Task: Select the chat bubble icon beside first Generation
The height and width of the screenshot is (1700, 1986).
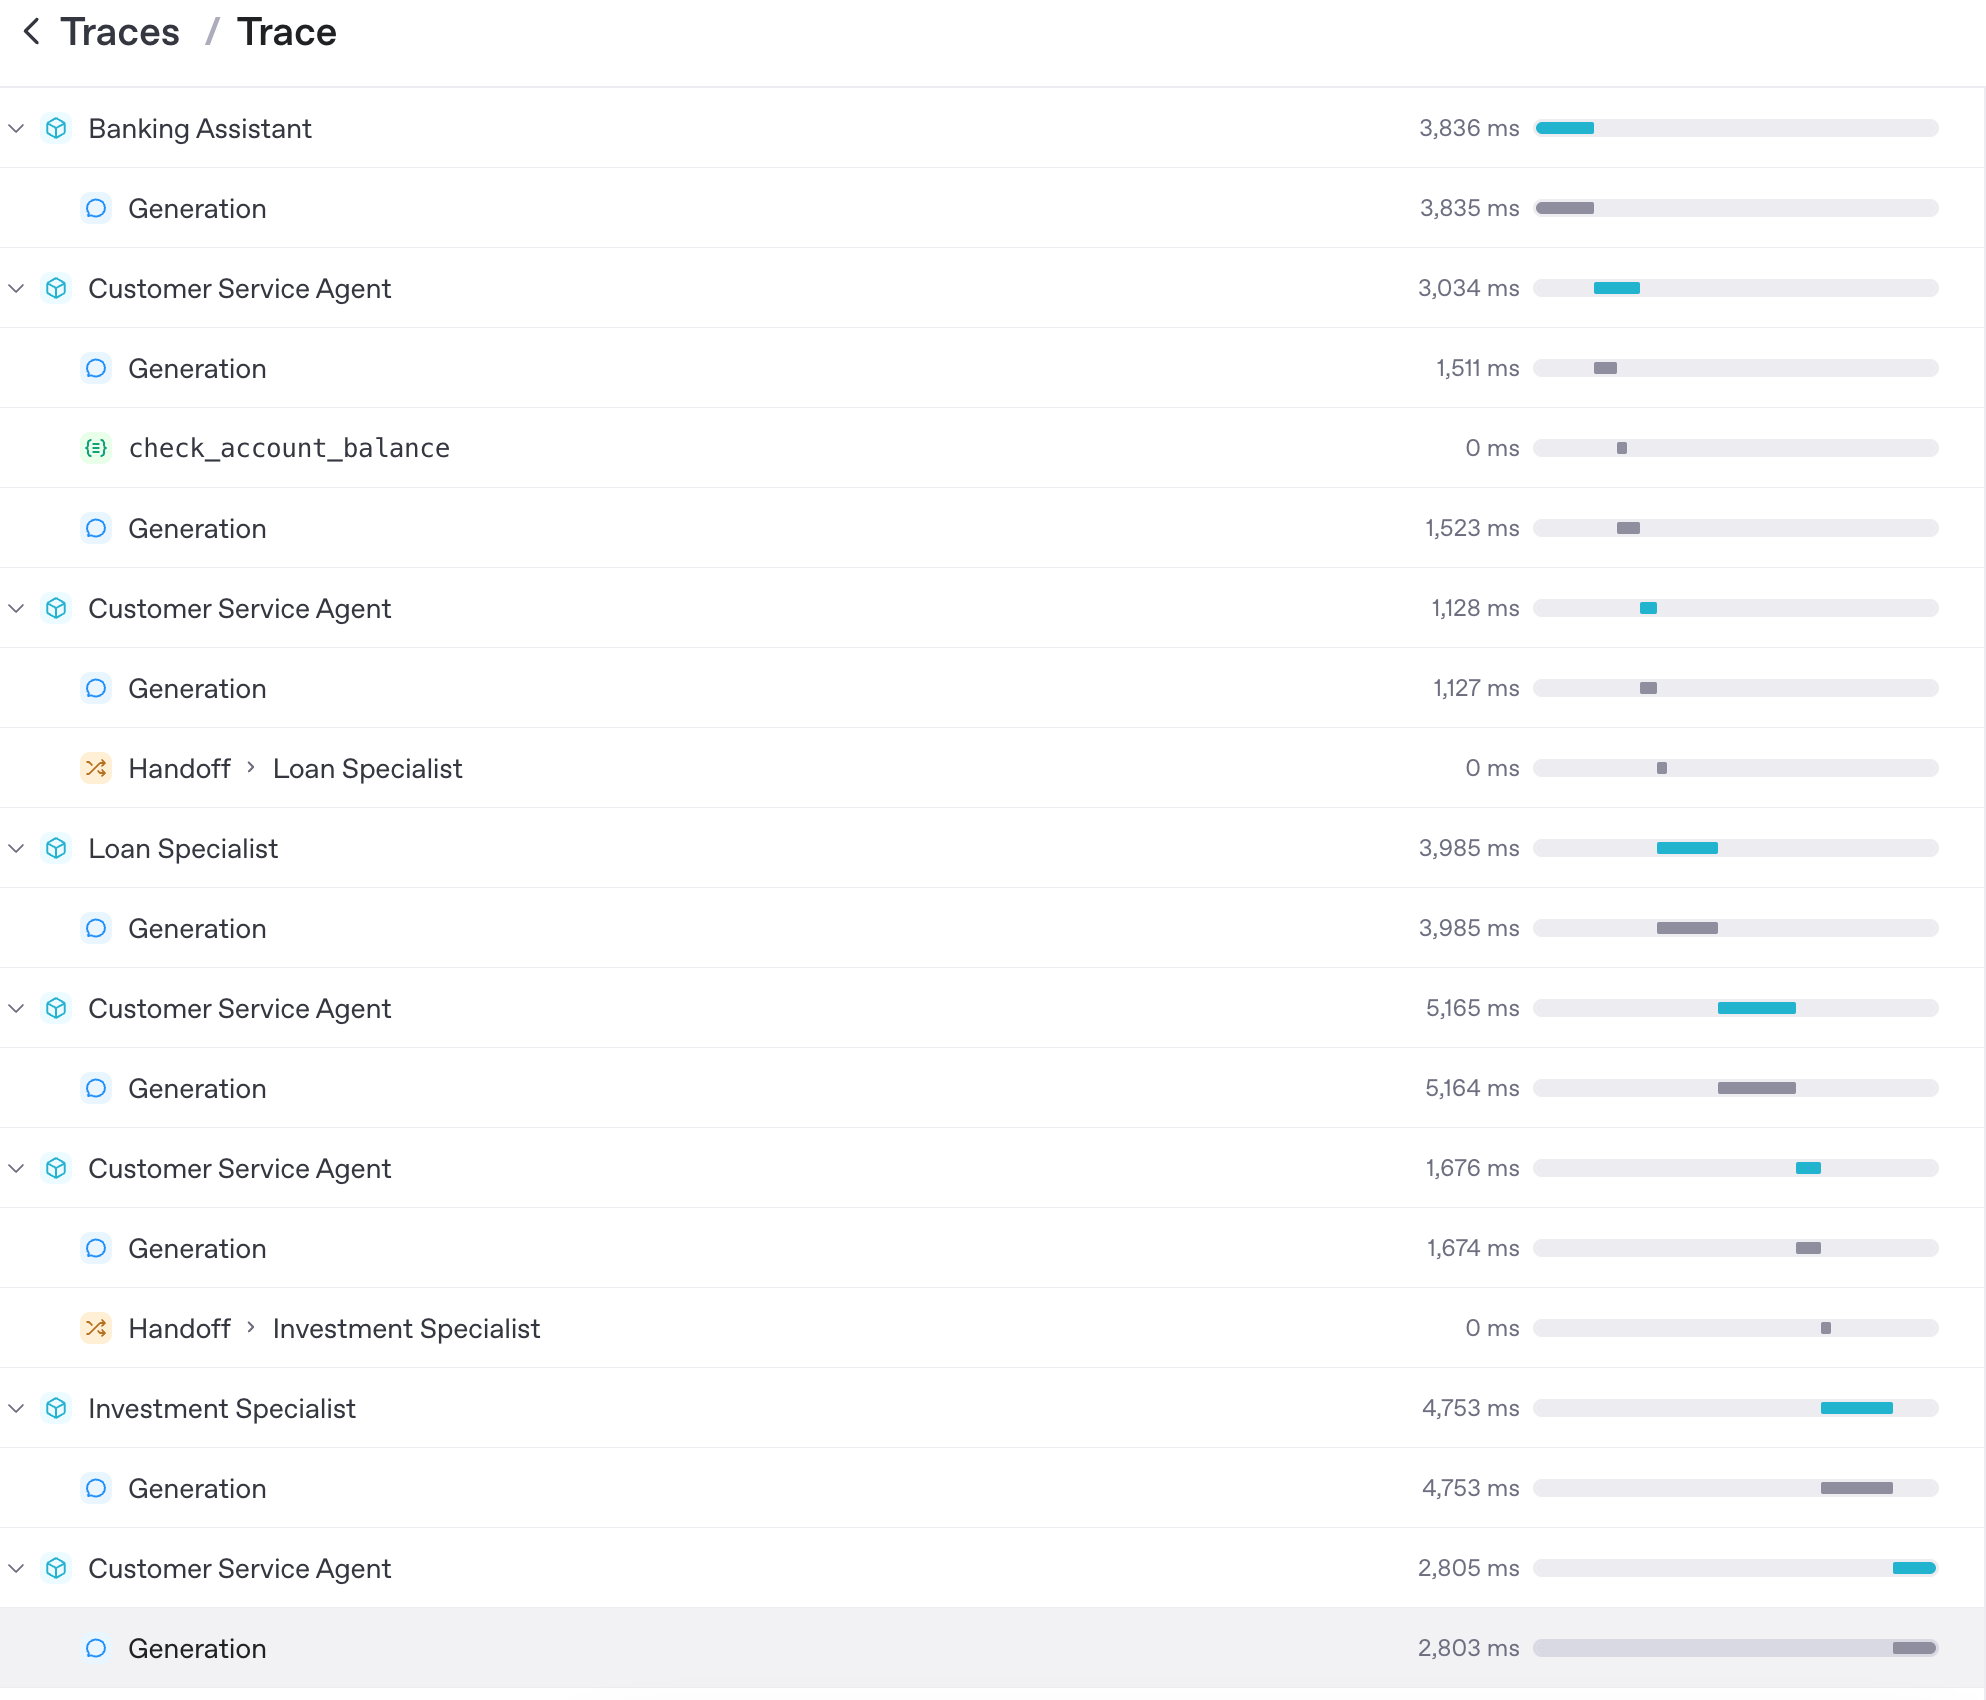Action: click(x=96, y=208)
